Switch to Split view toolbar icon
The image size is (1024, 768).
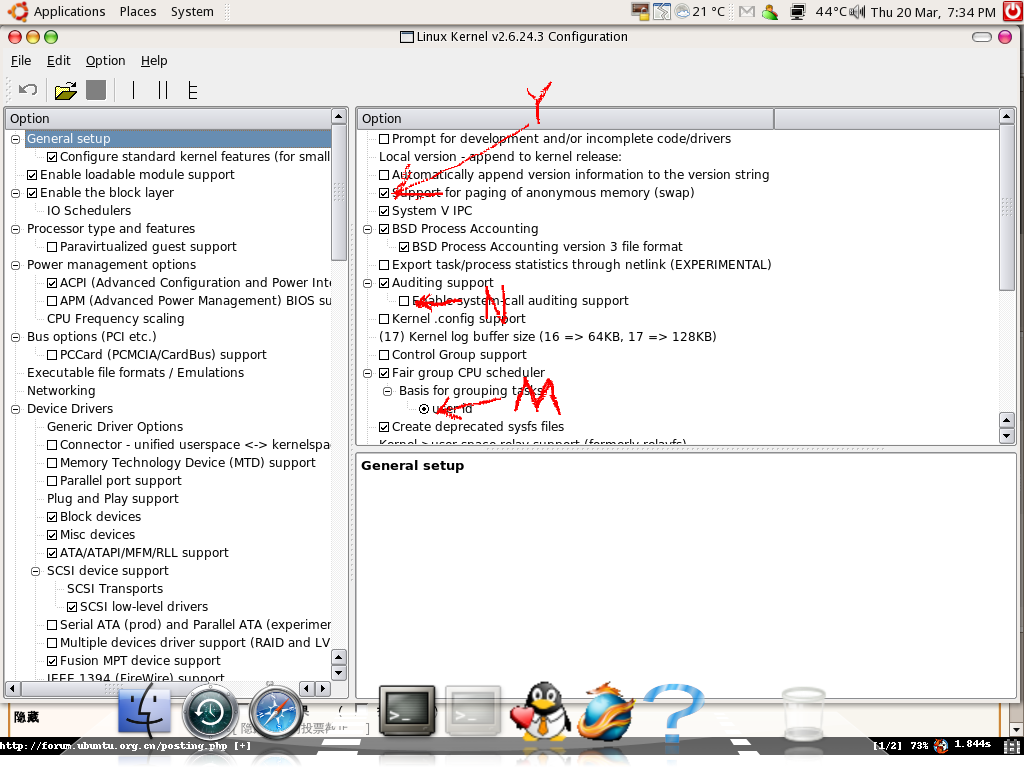(163, 90)
